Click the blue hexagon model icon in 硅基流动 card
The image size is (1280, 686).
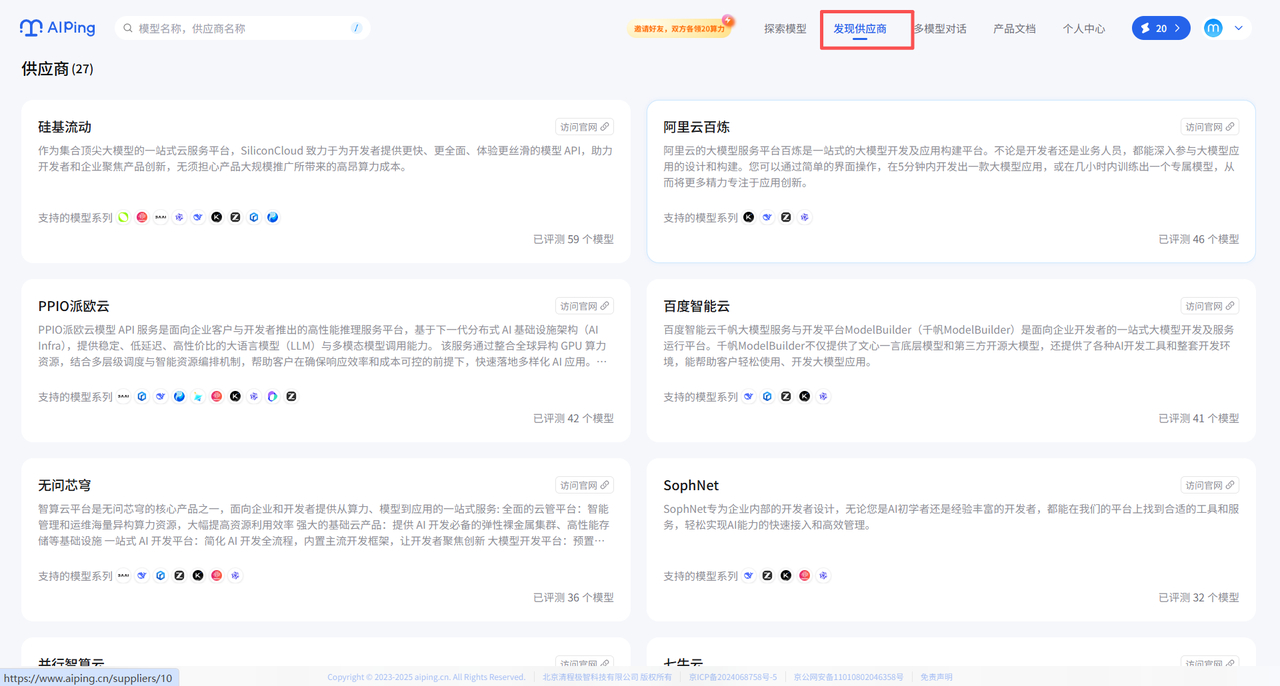254,217
